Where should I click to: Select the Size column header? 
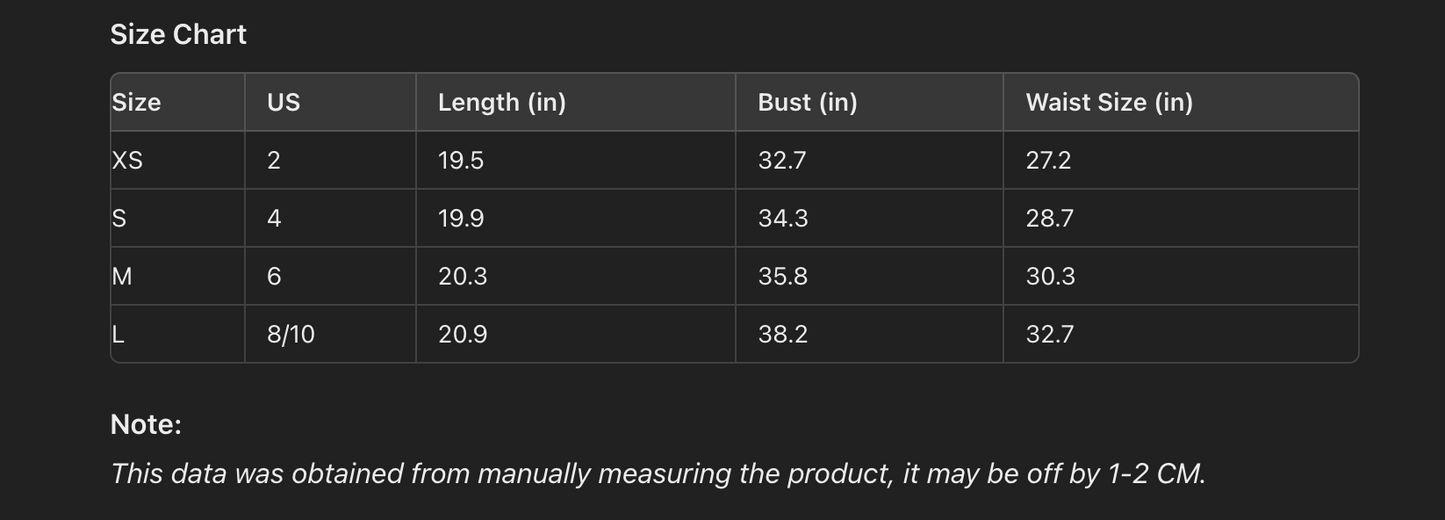(136, 102)
